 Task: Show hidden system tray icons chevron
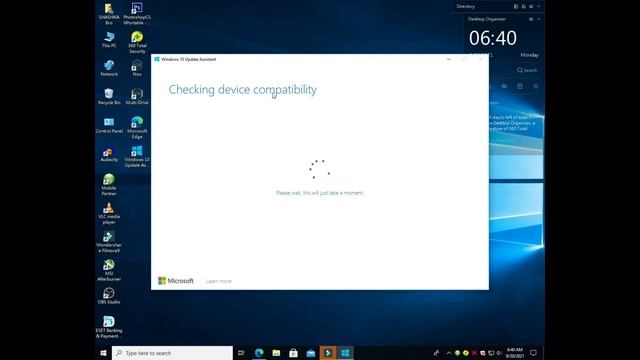(x=449, y=353)
